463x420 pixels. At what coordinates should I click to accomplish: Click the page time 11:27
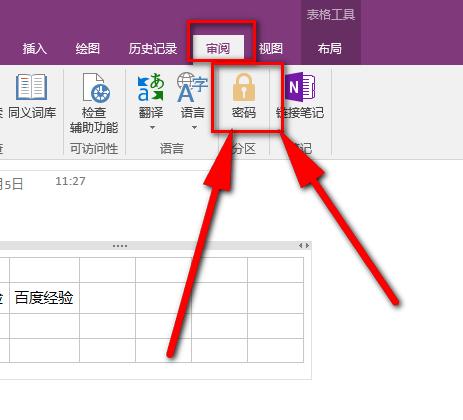click(70, 181)
